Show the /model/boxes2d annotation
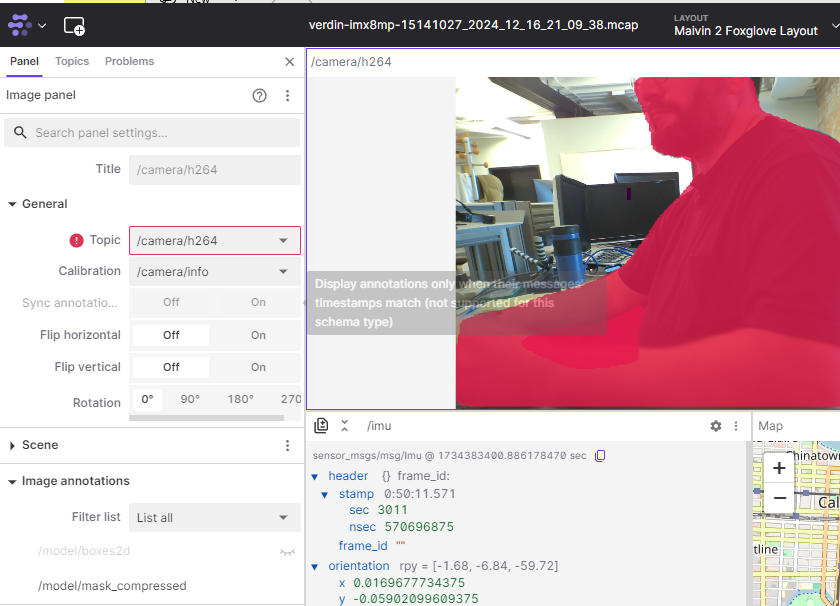840x606 pixels. tap(287, 551)
